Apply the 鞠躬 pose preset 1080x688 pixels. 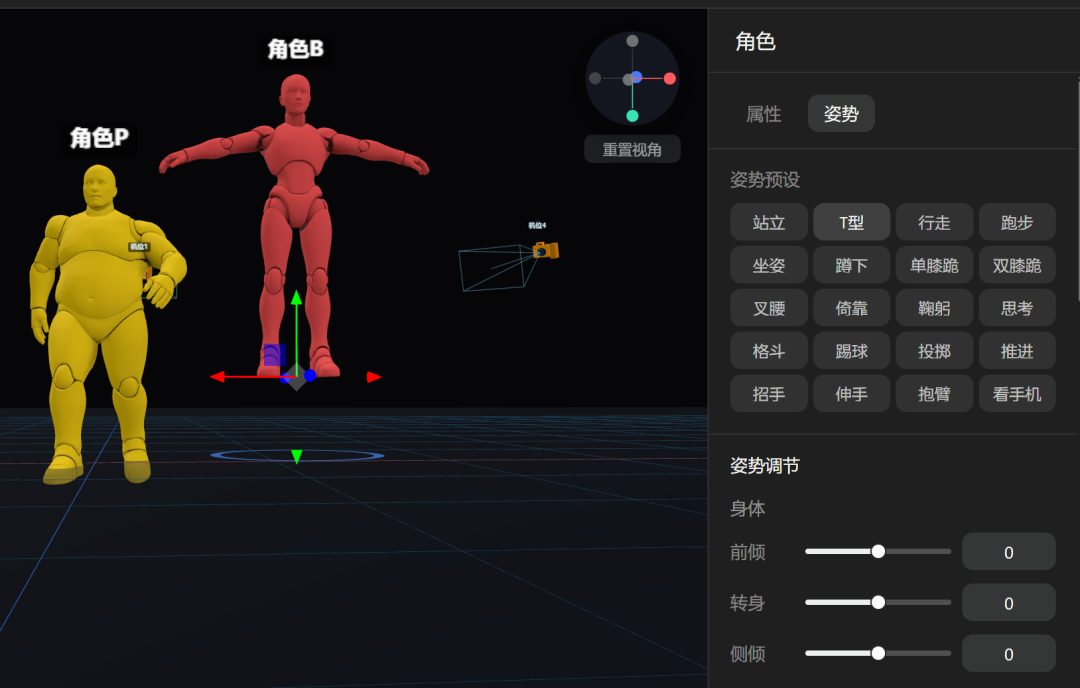click(934, 308)
